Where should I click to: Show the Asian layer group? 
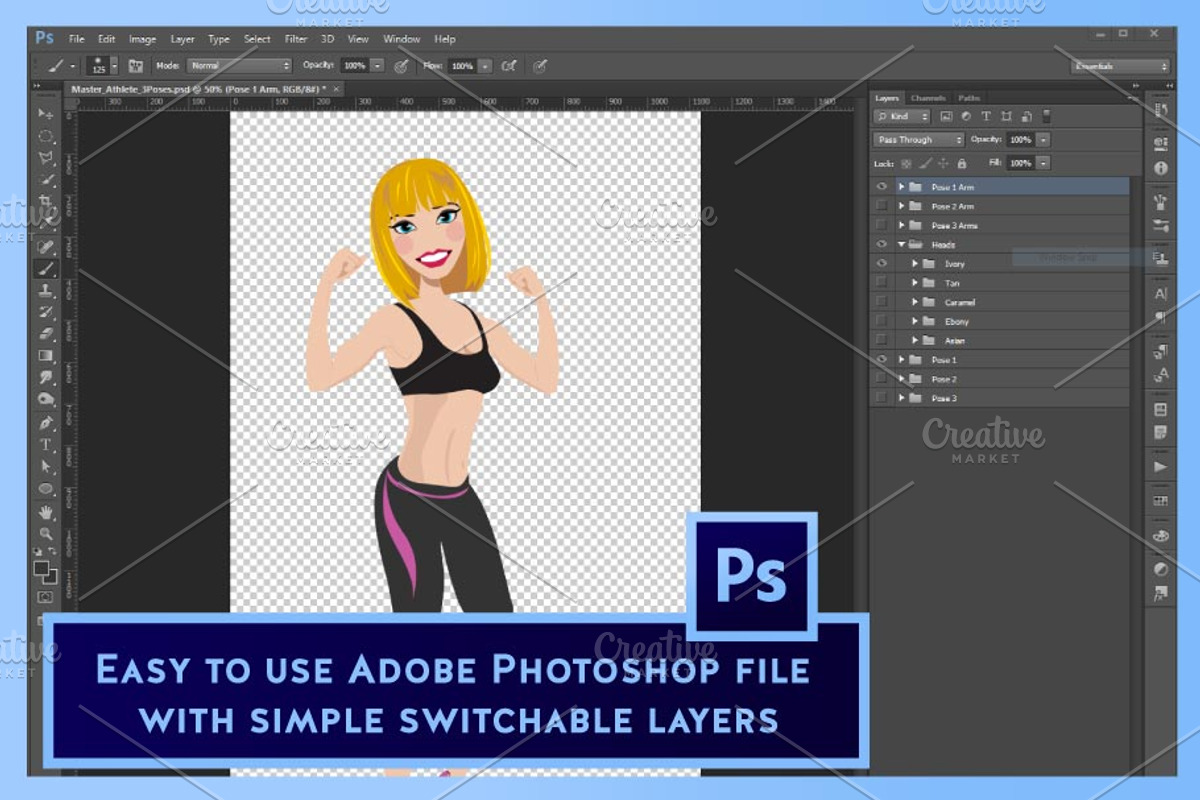tap(881, 340)
